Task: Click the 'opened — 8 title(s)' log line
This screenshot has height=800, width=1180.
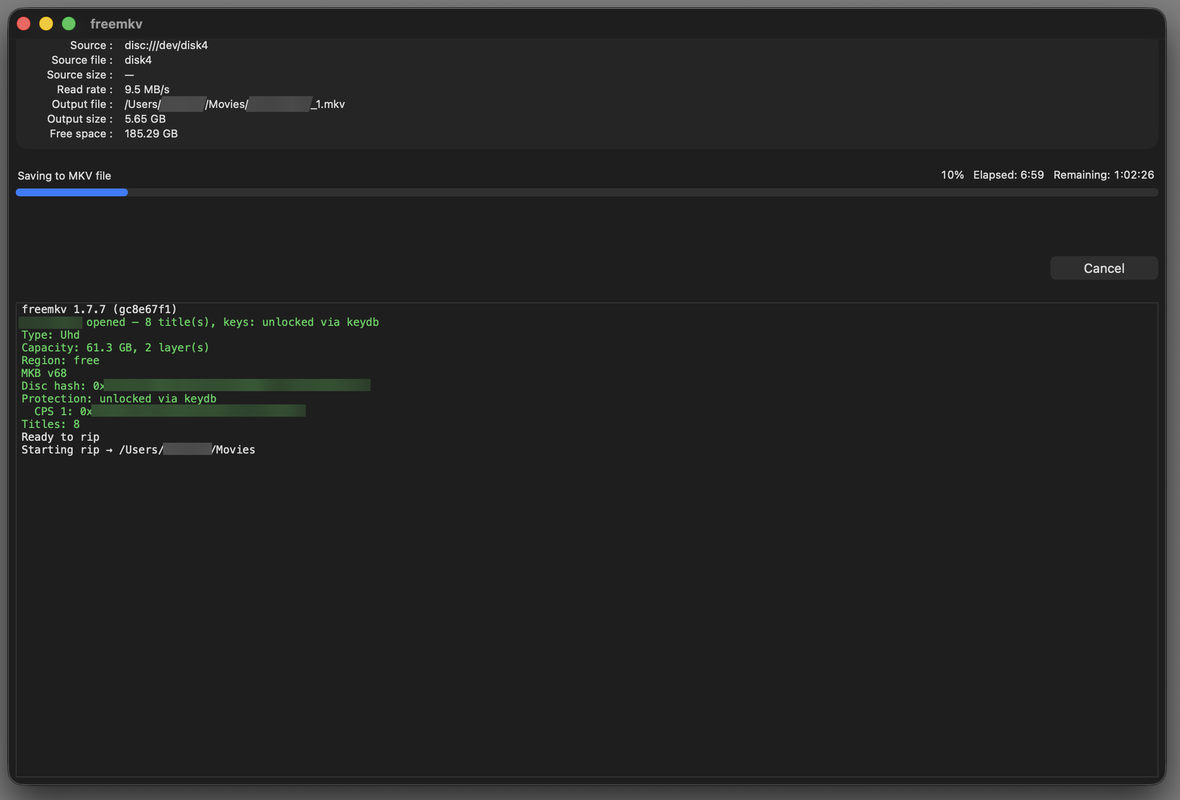Action: pos(199,322)
